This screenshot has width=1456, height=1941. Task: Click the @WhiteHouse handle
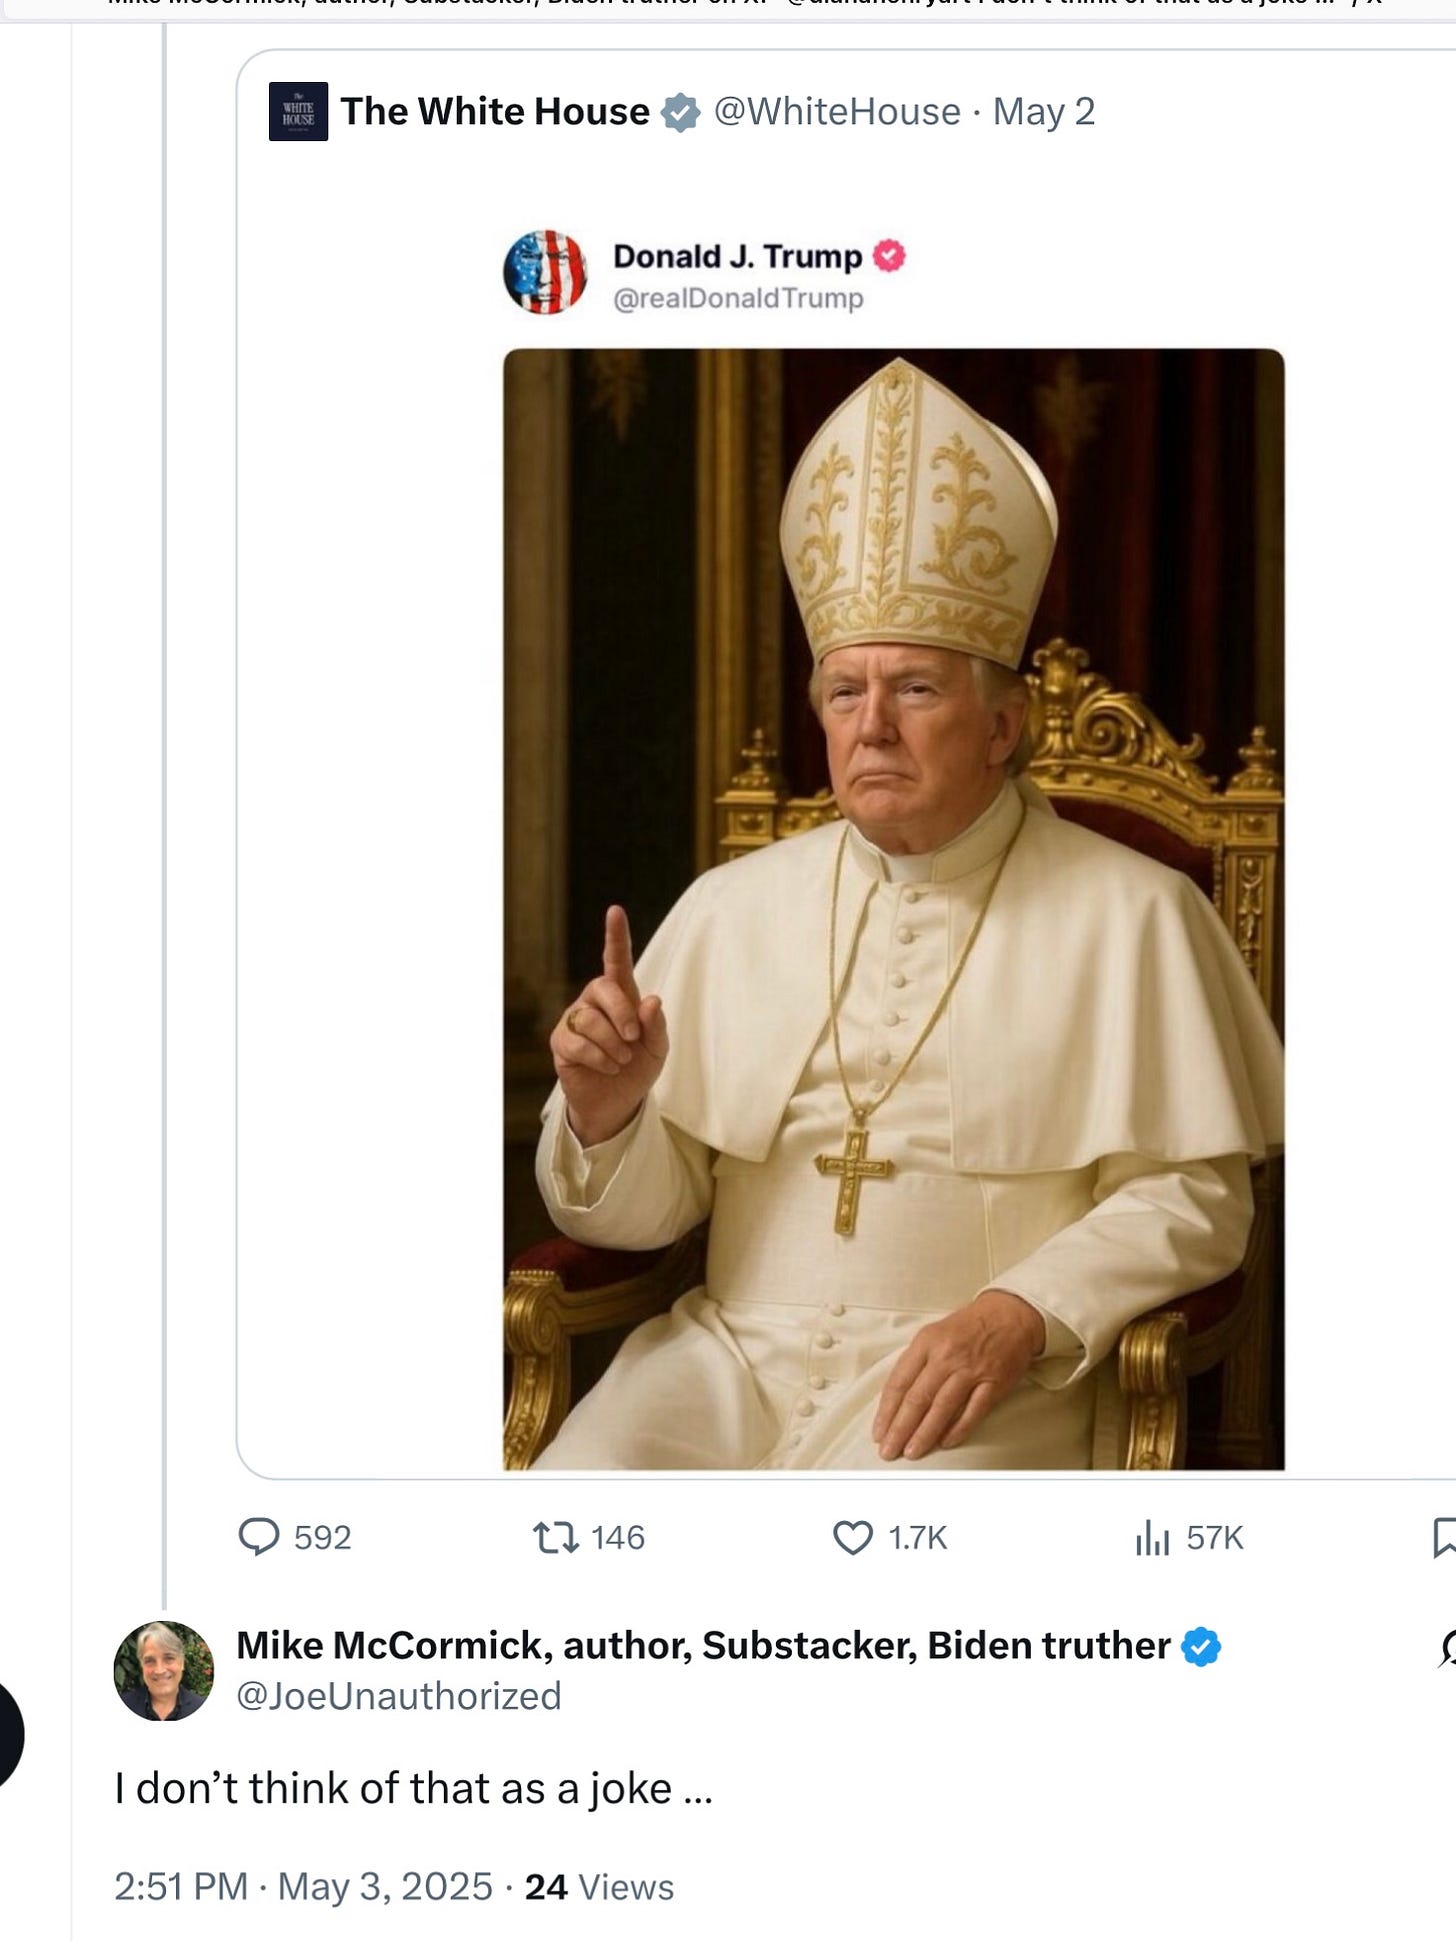[836, 111]
